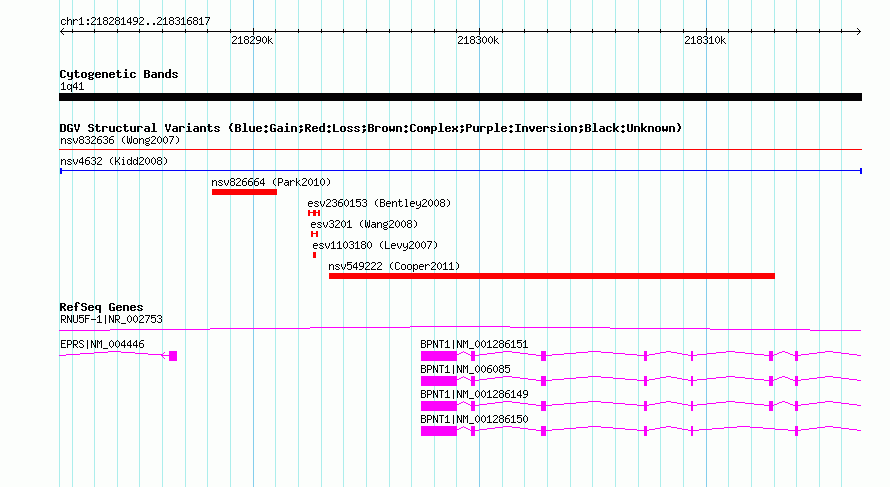
Task: Click the BPNT1|NM_001286151 transcript label
Action: pyautogui.click(x=474, y=345)
